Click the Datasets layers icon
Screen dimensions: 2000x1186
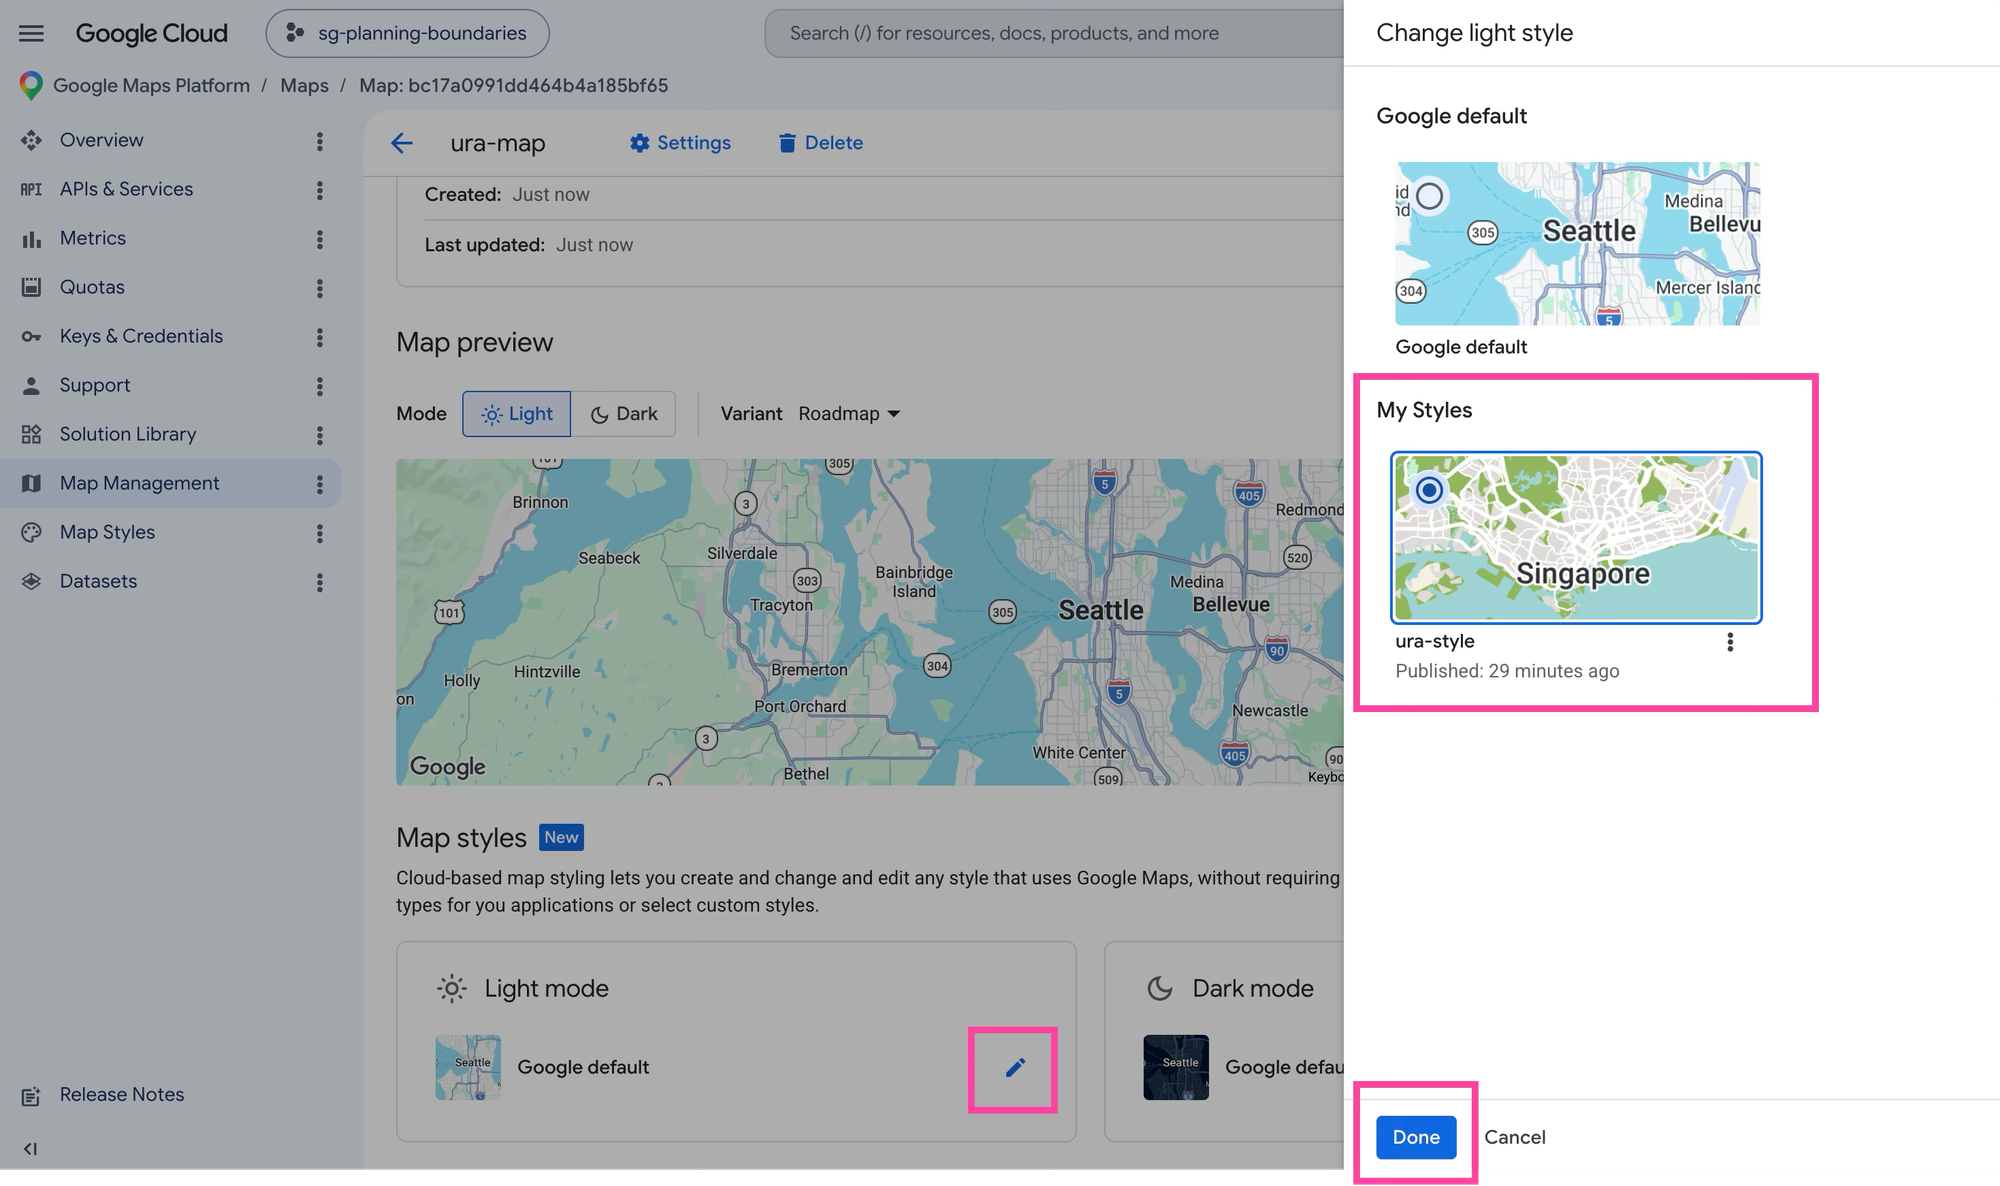31,581
